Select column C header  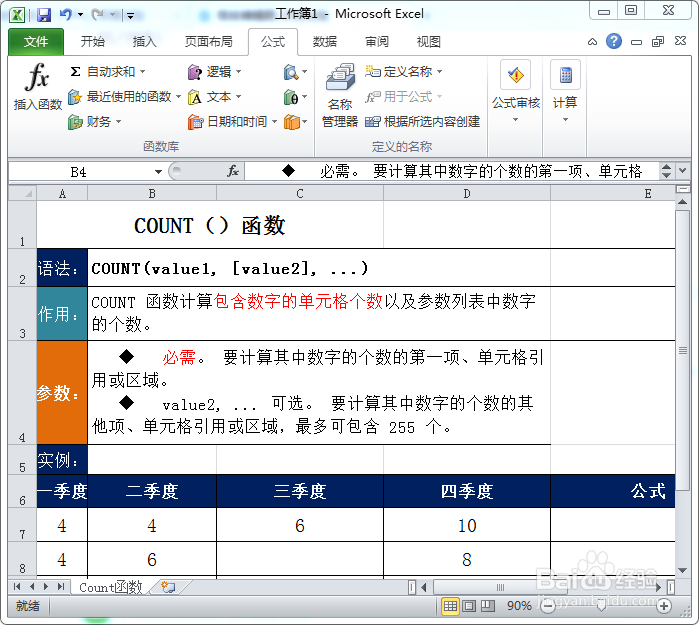coord(300,193)
